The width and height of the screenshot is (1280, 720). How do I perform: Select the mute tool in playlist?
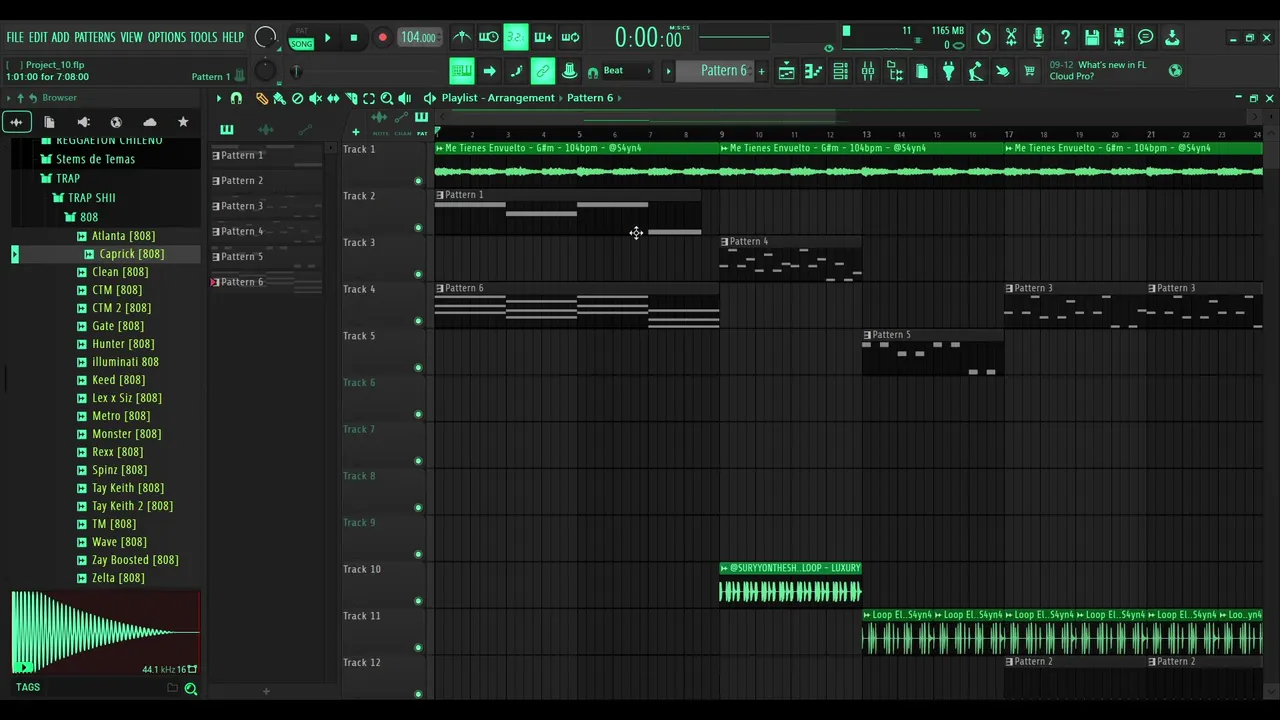315,98
